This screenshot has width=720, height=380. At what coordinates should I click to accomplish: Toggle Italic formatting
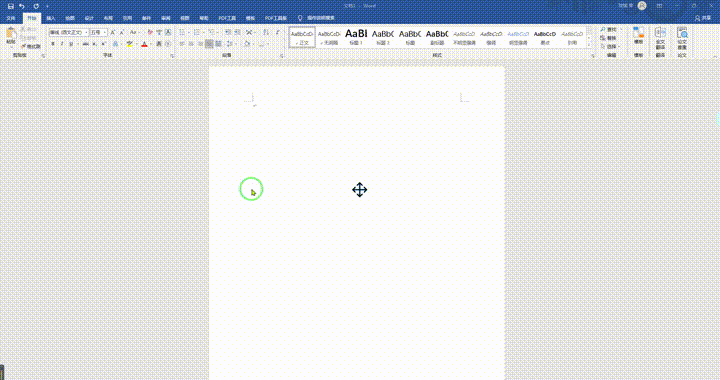click(62, 44)
